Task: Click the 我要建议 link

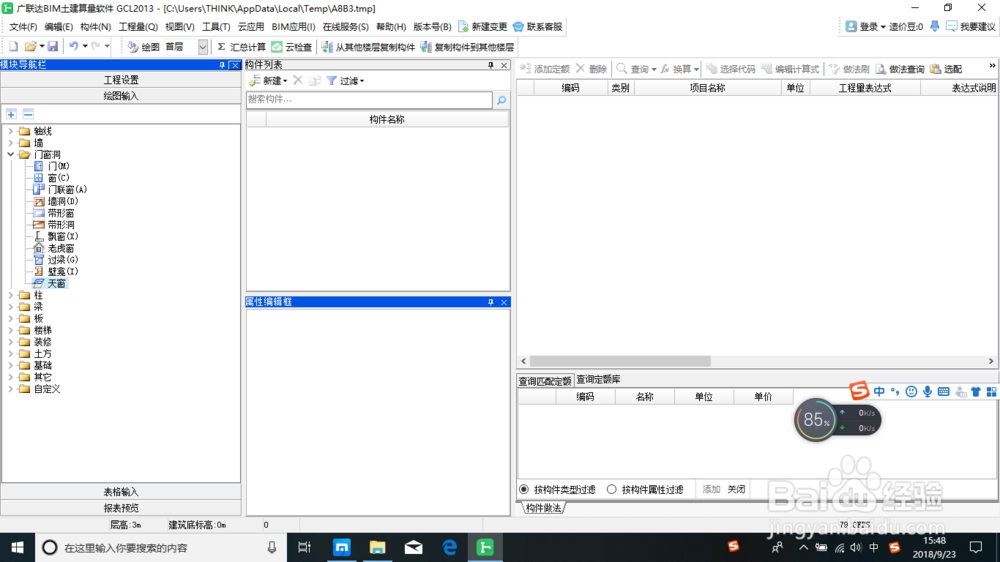Action: [970, 27]
